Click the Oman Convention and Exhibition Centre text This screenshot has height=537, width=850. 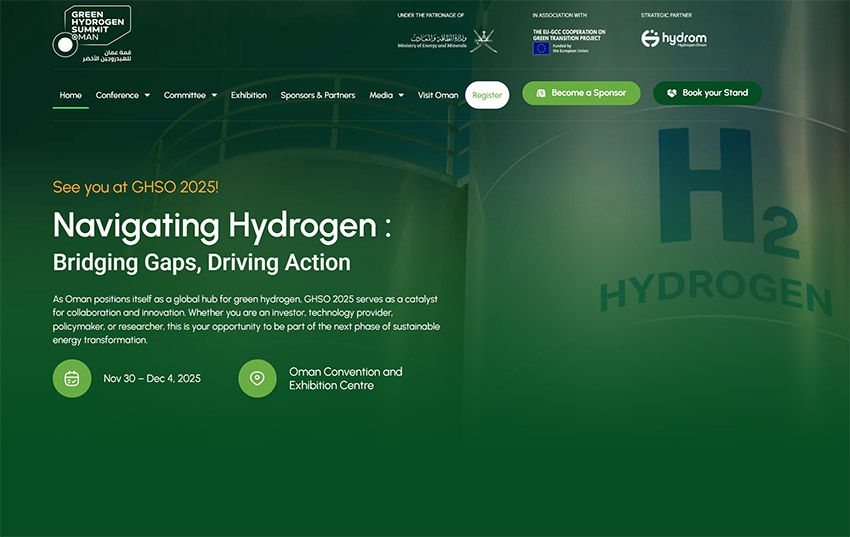[x=345, y=378]
